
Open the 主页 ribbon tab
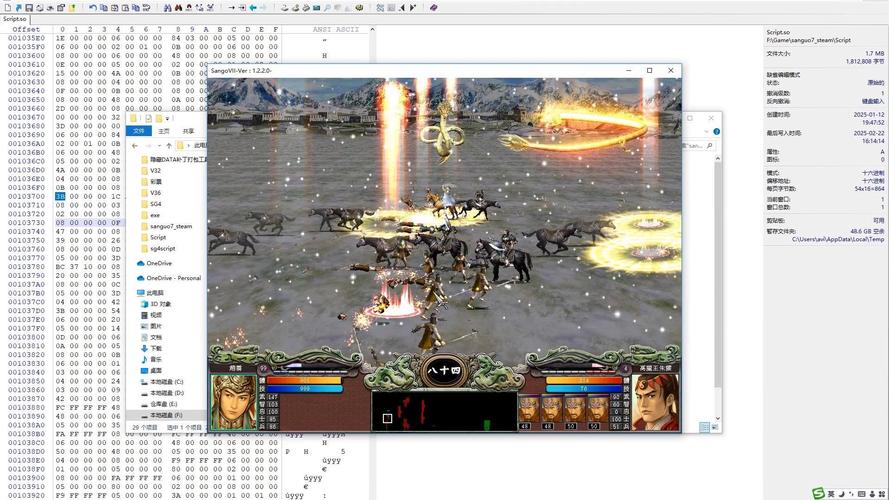tap(164, 131)
